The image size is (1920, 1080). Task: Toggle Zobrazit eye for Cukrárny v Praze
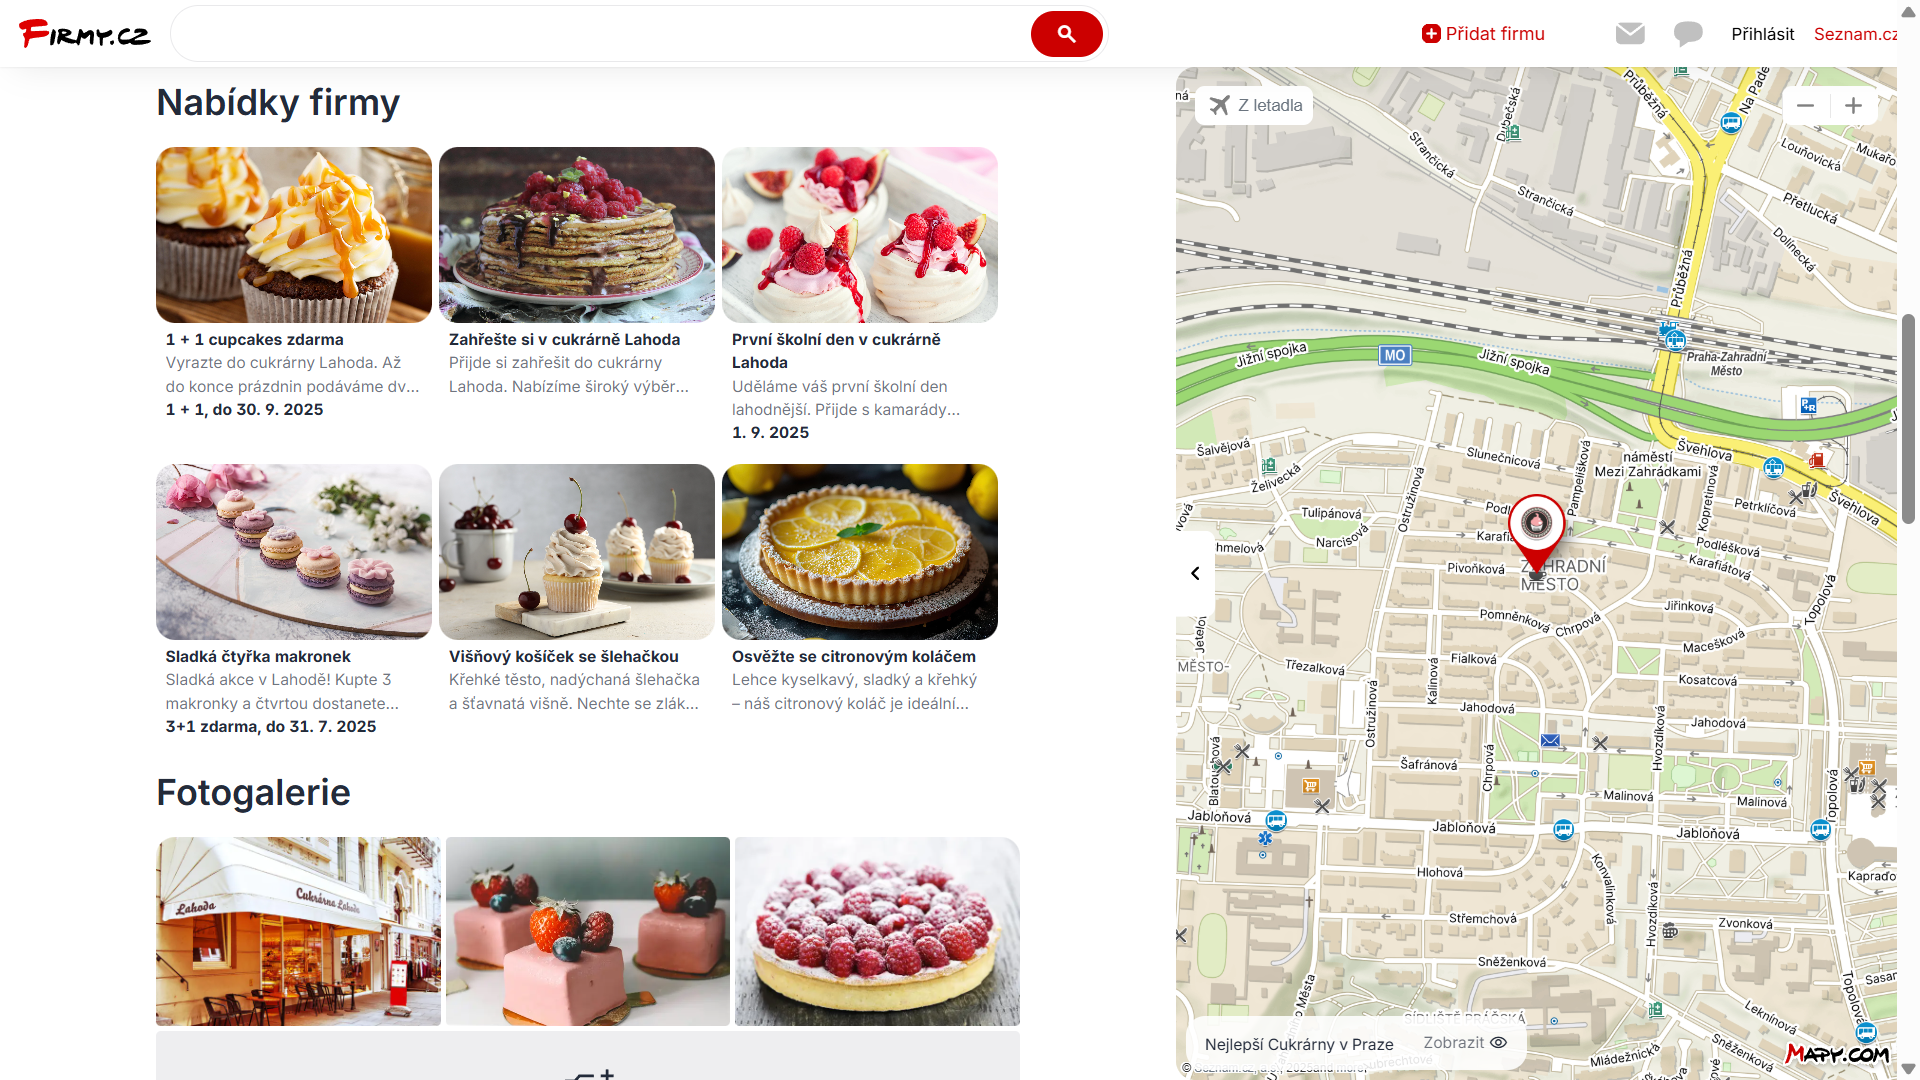click(x=1465, y=1042)
